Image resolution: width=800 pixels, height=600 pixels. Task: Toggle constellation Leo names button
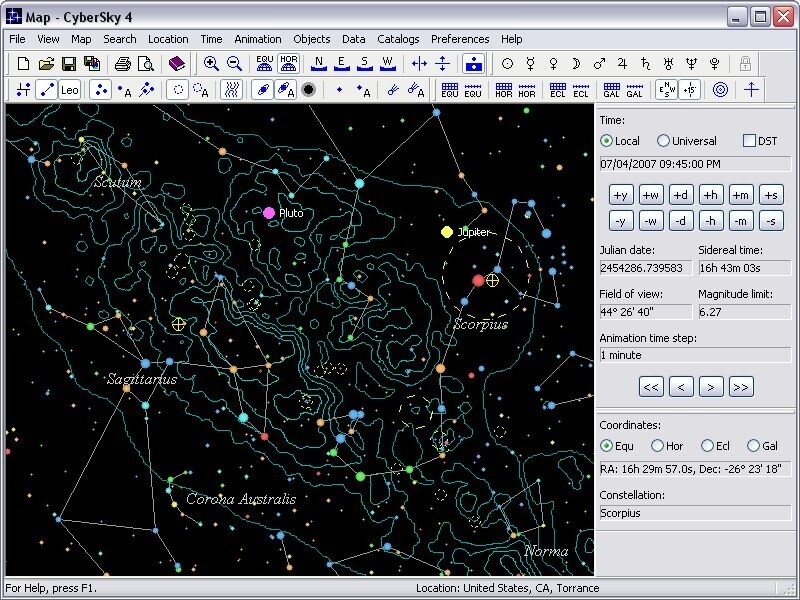point(69,90)
